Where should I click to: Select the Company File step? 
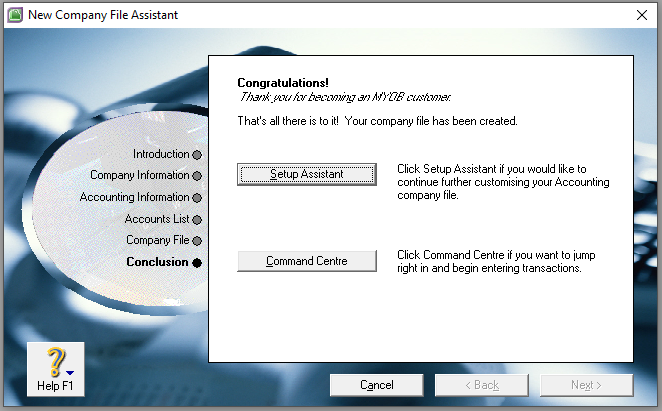[157, 240]
